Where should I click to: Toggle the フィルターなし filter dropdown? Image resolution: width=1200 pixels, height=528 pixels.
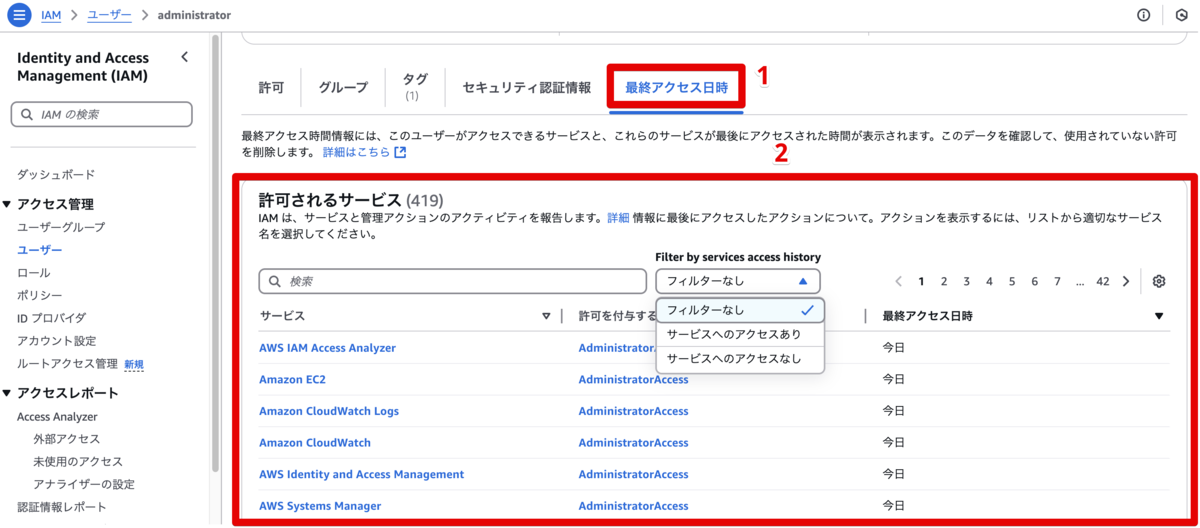[x=738, y=281]
